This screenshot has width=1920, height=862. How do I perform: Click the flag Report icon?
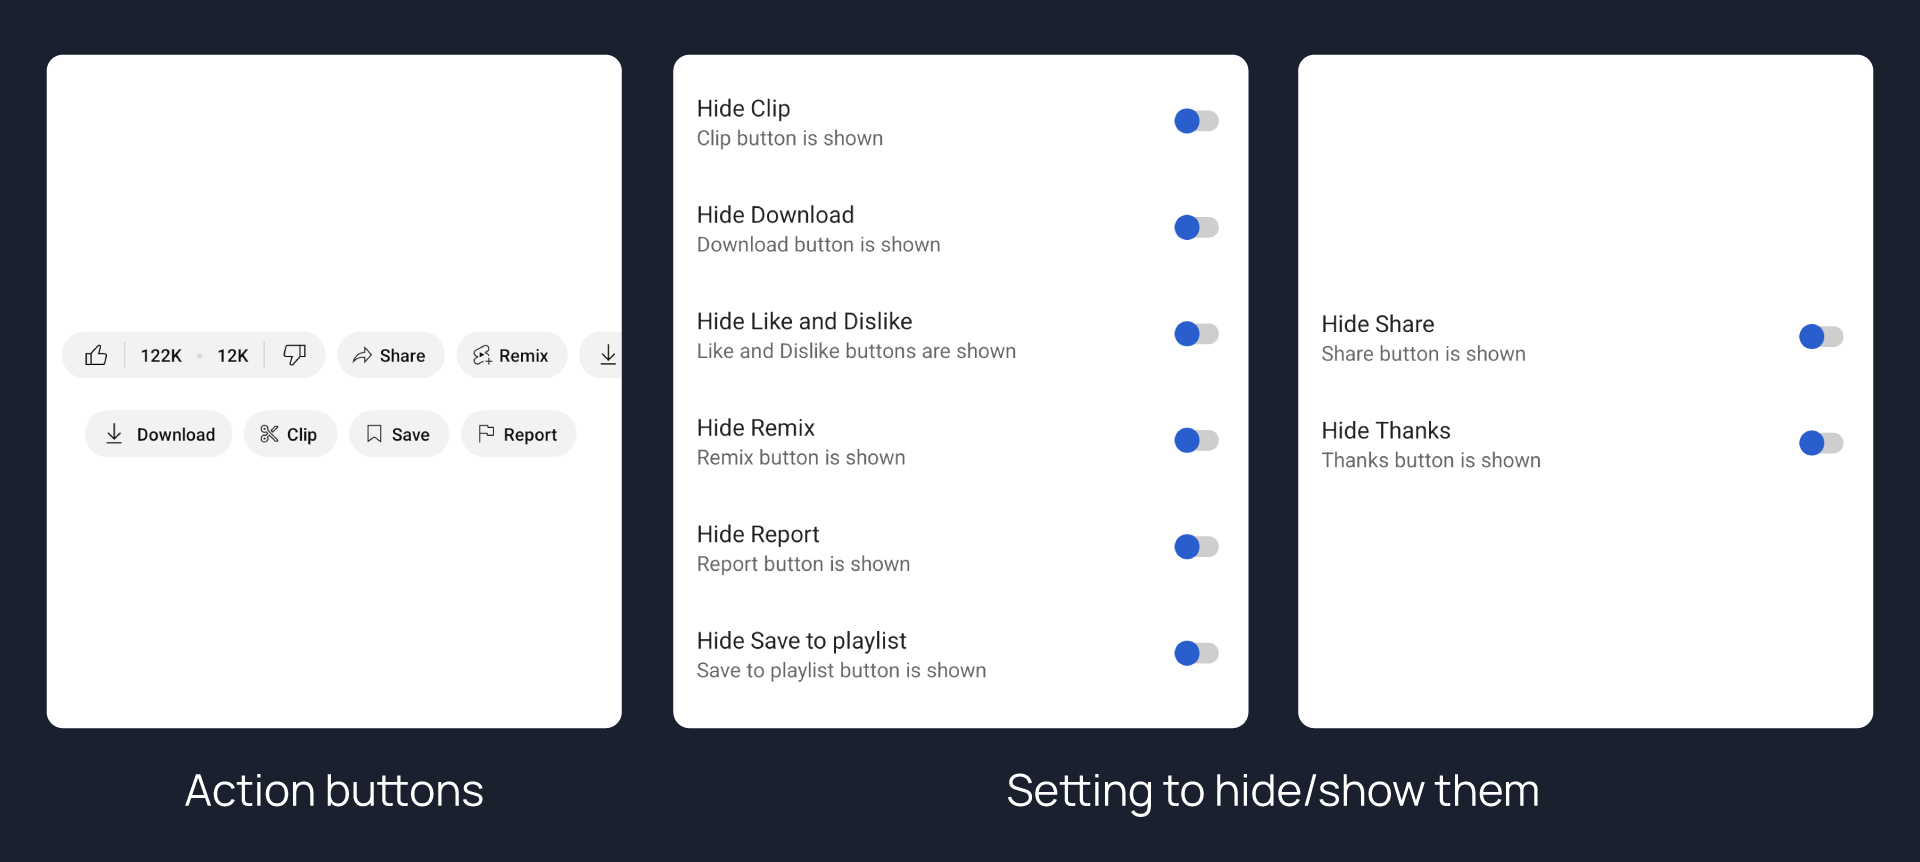(x=486, y=434)
